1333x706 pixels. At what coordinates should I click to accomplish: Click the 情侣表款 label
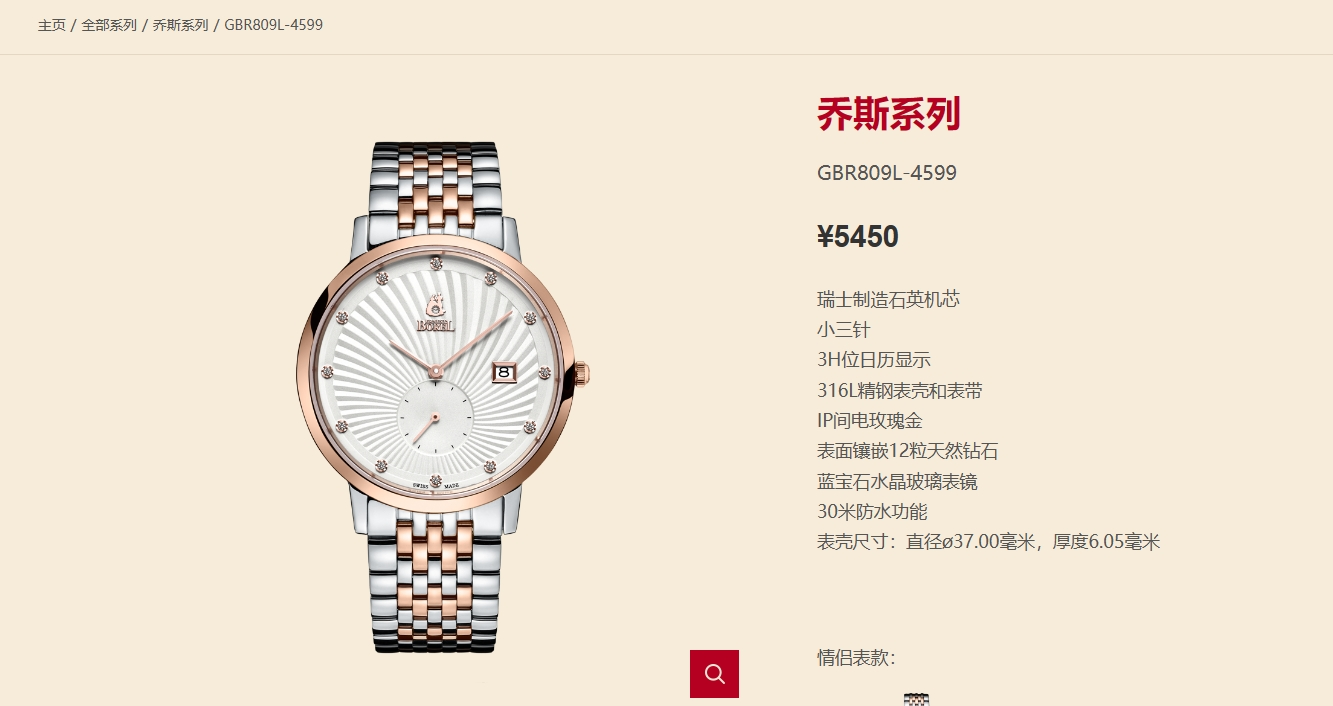tap(856, 658)
